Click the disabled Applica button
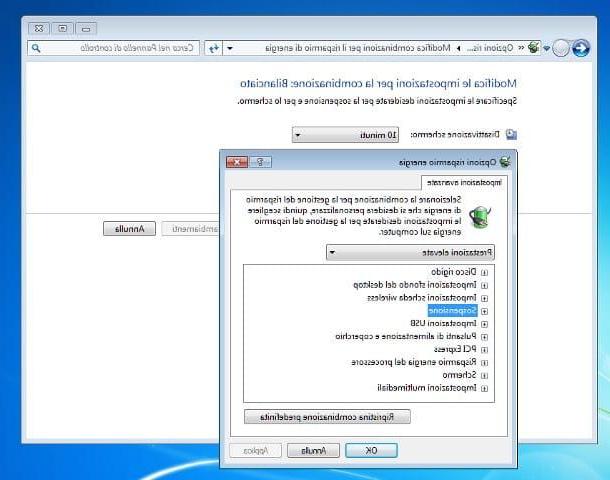The image size is (610, 480). pyautogui.click(x=255, y=450)
